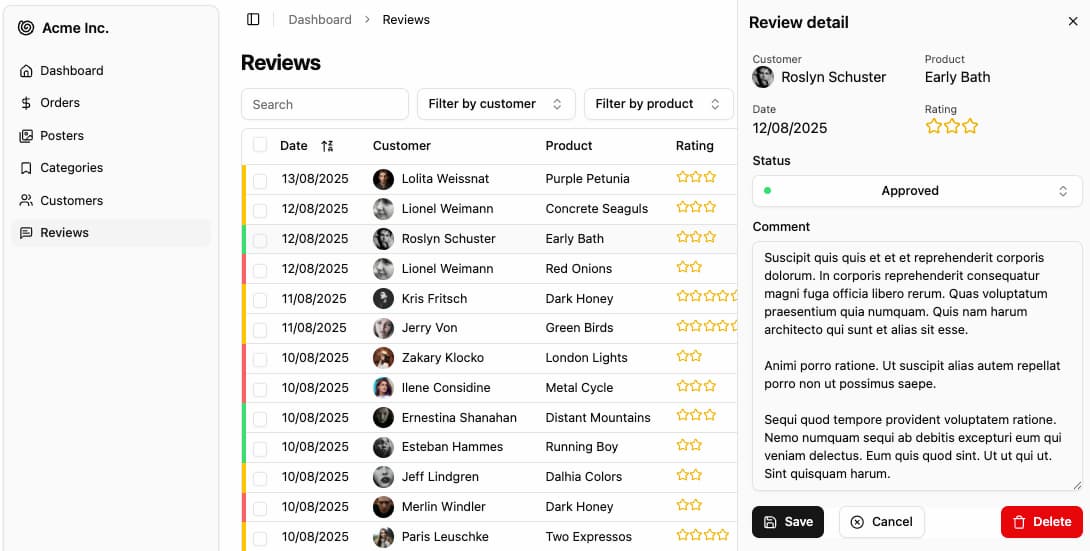Toggle the select-all checkbox in table header
This screenshot has width=1090, height=551.
260,145
